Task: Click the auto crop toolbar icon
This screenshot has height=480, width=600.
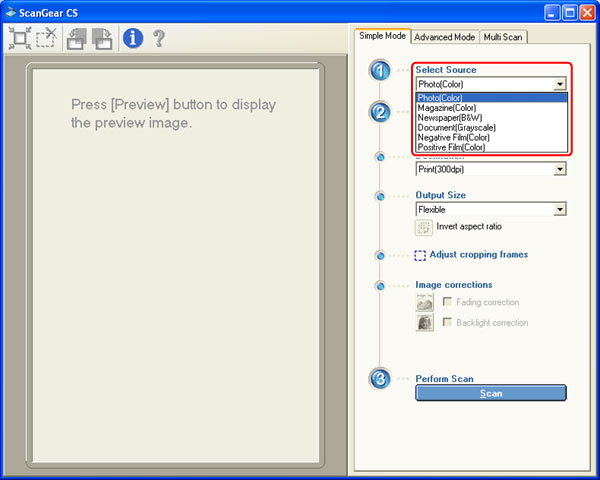Action: (20, 38)
